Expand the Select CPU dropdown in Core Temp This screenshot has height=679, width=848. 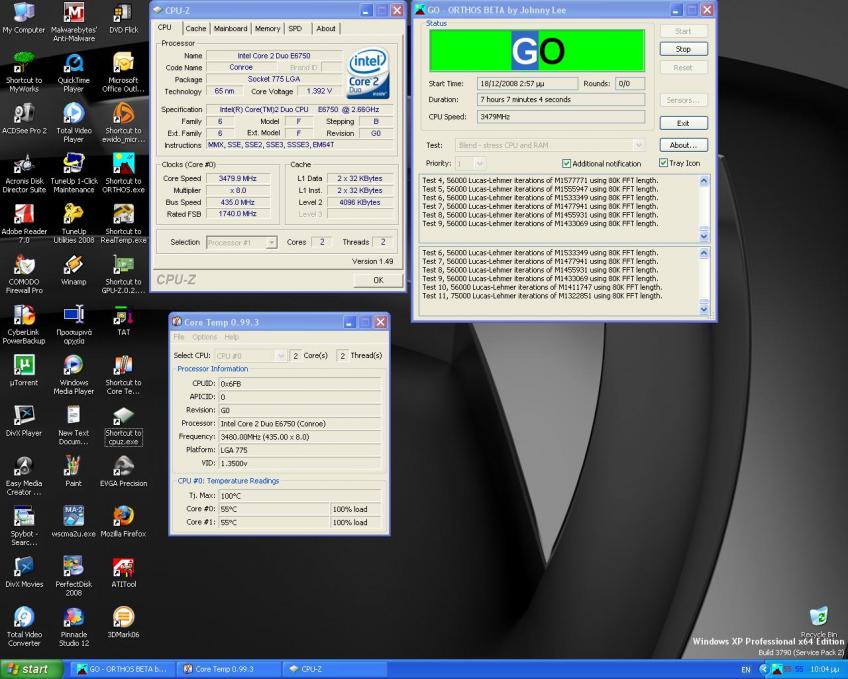click(280, 356)
